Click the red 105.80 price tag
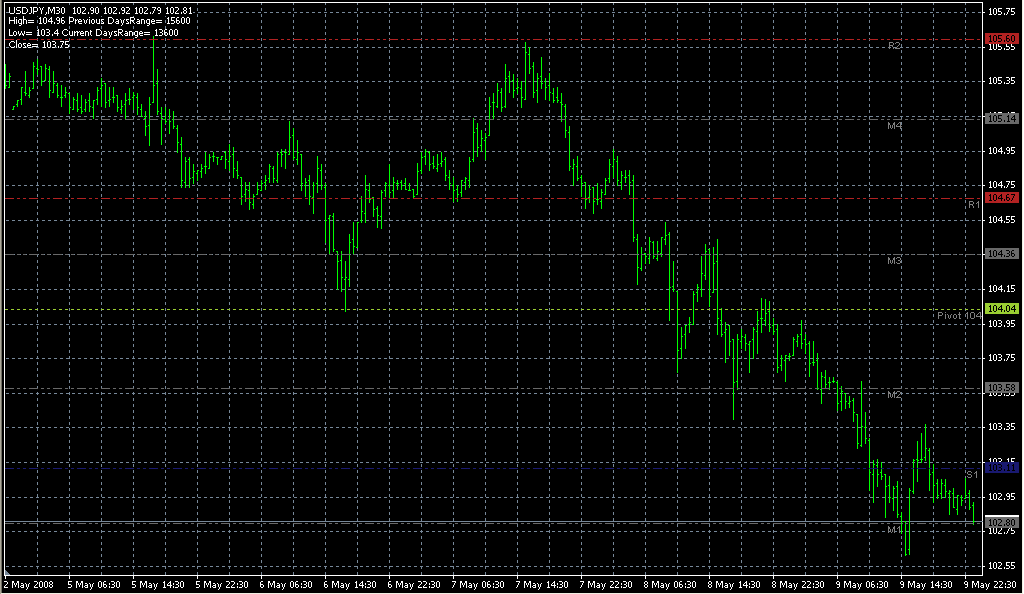 pyautogui.click(x=1001, y=39)
